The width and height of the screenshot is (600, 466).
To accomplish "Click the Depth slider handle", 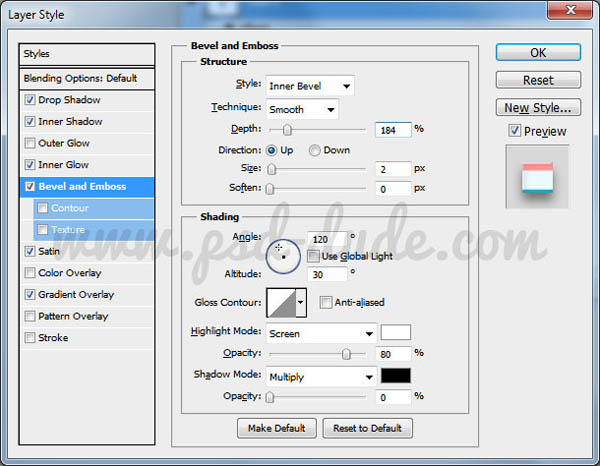I will (x=287, y=129).
